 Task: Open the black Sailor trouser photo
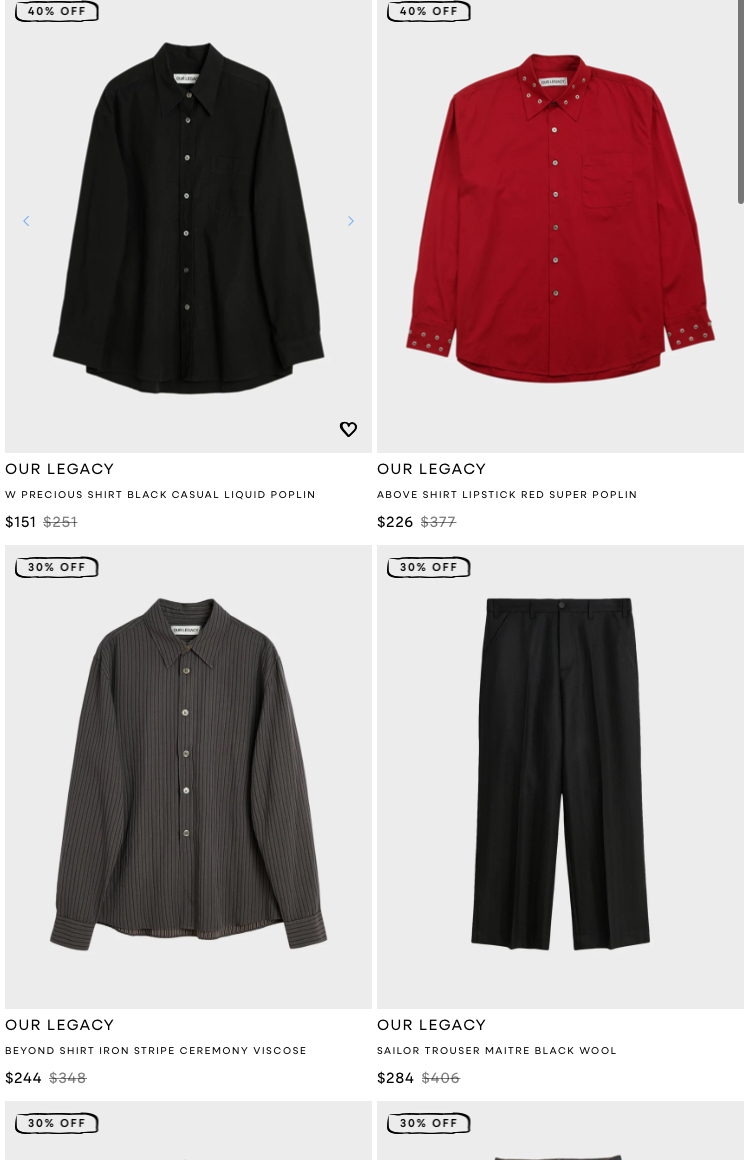coord(560,777)
